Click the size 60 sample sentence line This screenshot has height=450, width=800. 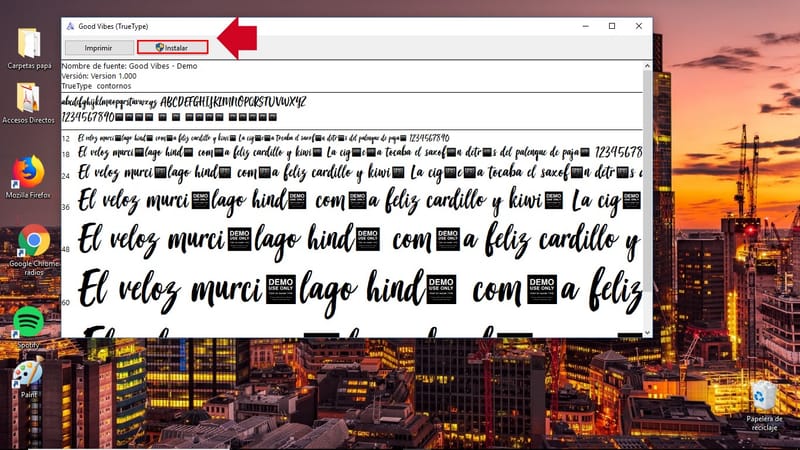(x=360, y=291)
